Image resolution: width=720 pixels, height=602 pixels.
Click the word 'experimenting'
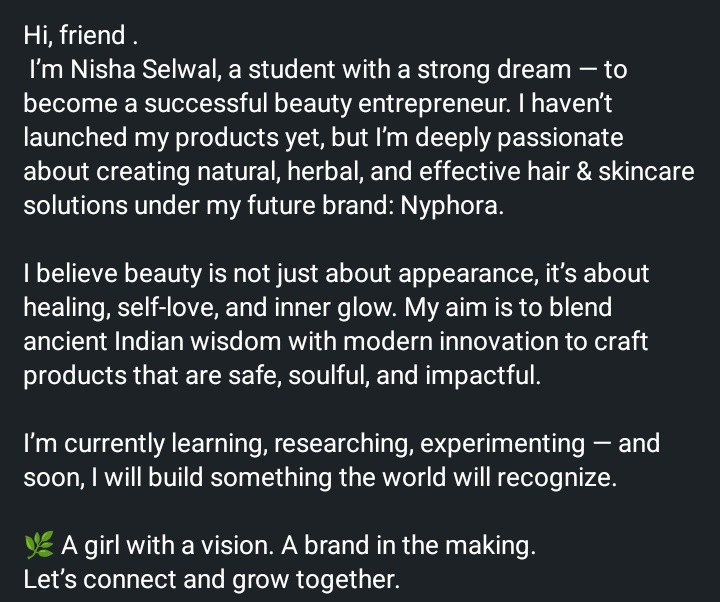point(502,444)
